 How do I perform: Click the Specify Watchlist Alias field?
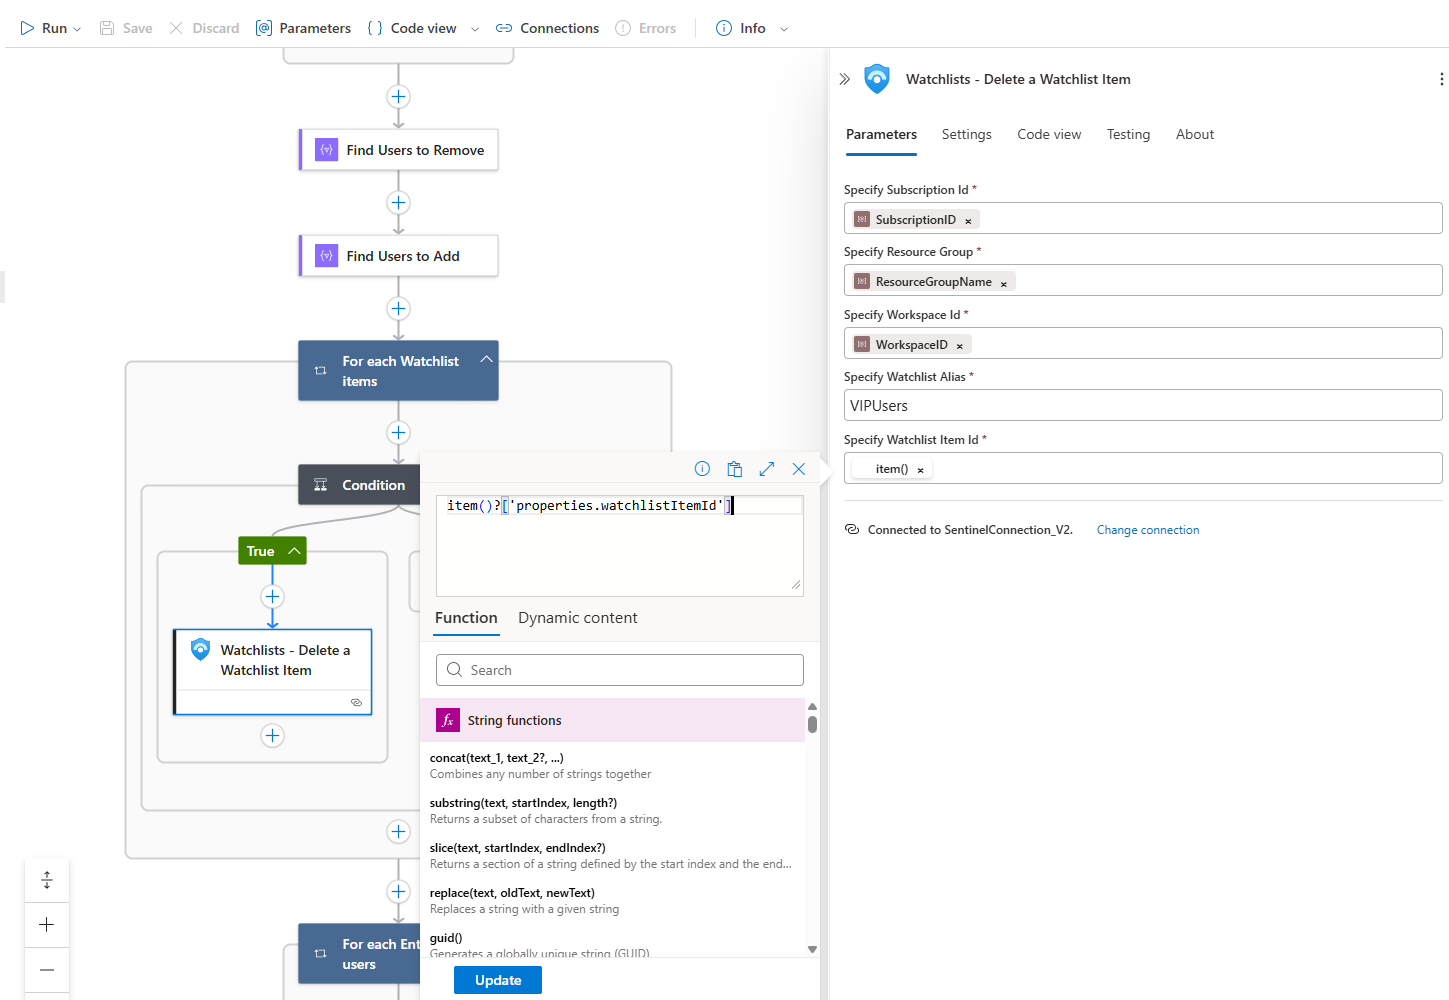(1142, 406)
